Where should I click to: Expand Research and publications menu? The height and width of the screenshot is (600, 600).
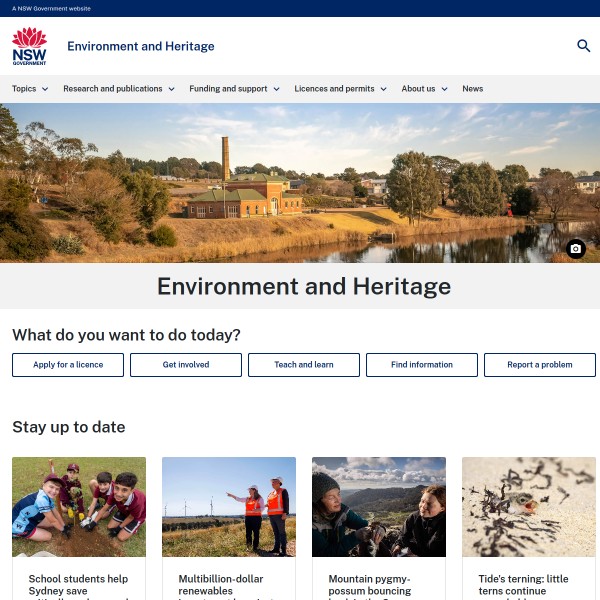(x=118, y=89)
